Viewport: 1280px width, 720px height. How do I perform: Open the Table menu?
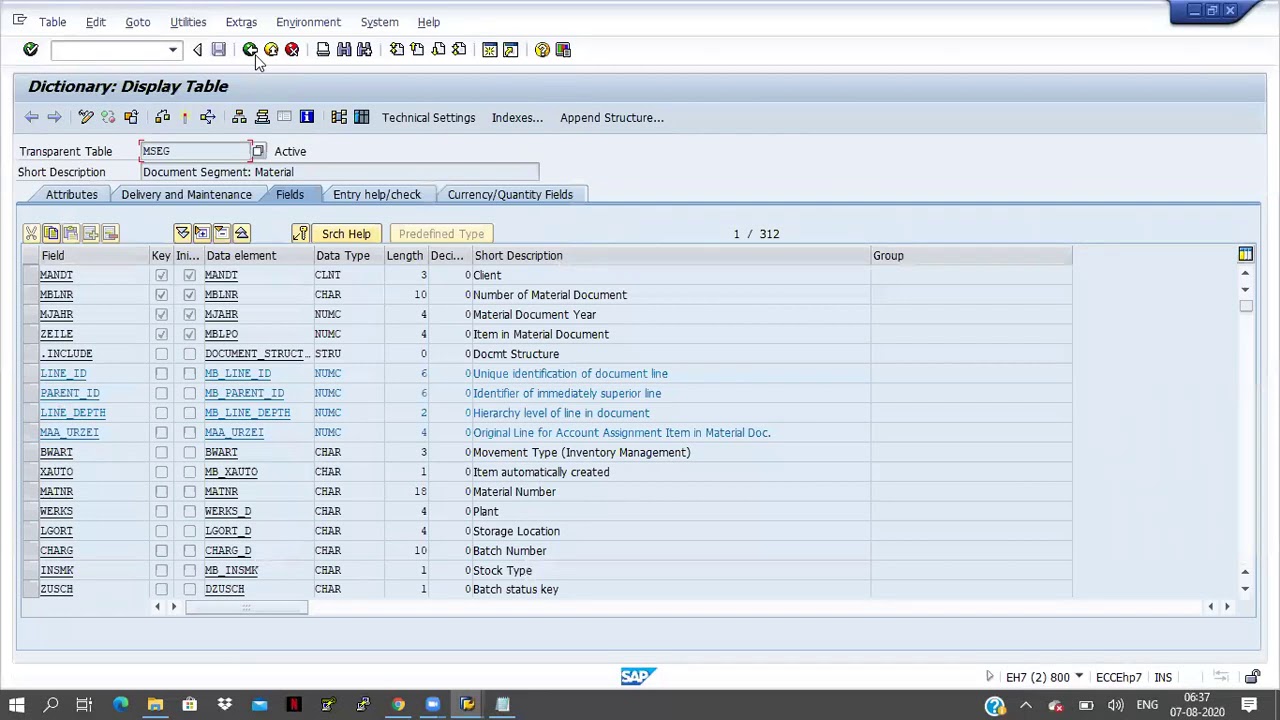tap(52, 22)
